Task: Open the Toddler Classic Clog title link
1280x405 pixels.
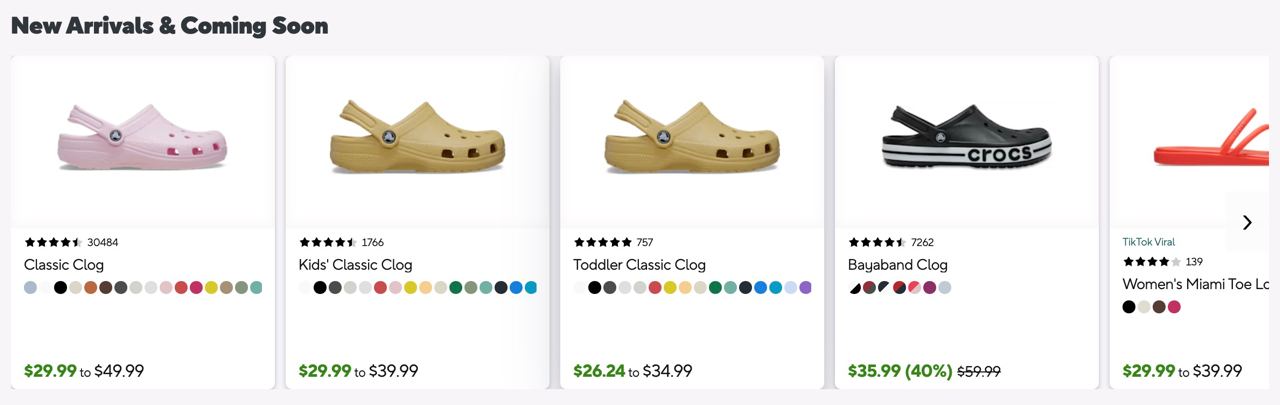Action: 639,265
